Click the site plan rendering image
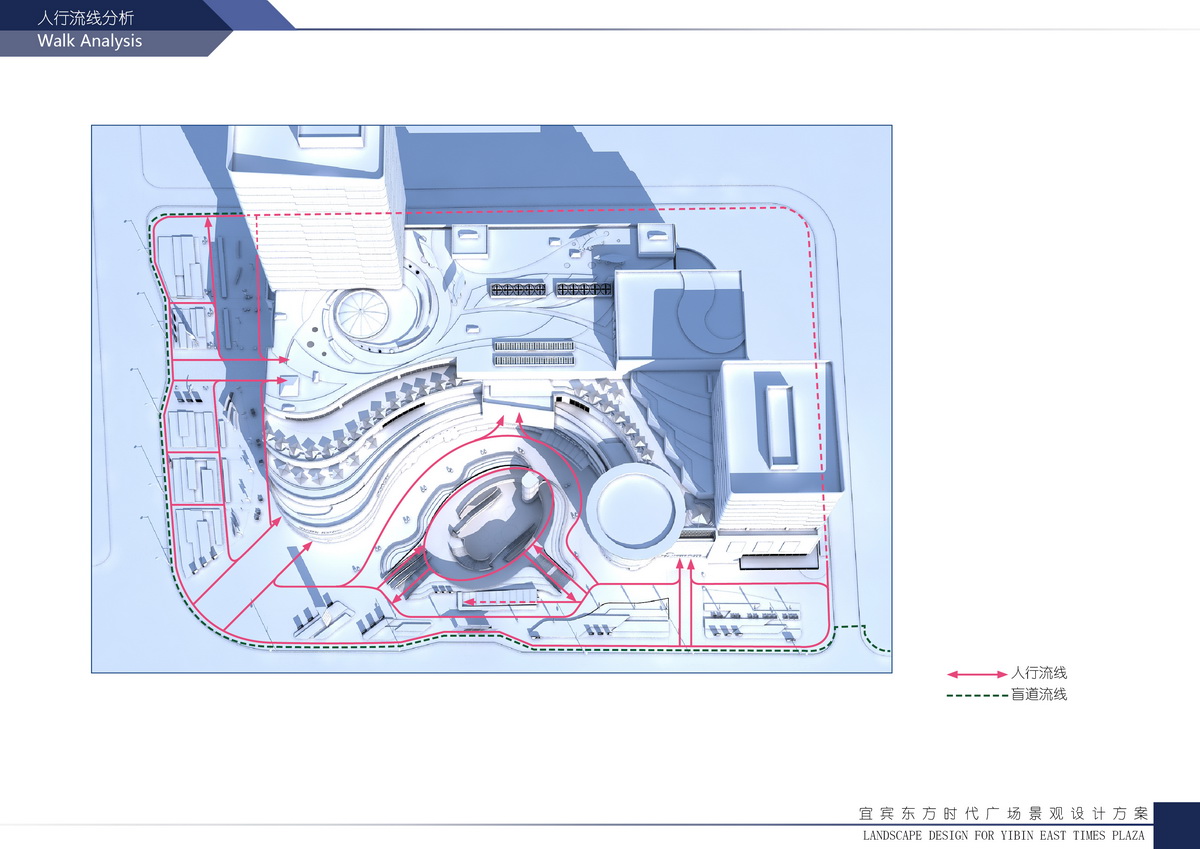Screen dimensions: 1200x849 tap(491, 399)
